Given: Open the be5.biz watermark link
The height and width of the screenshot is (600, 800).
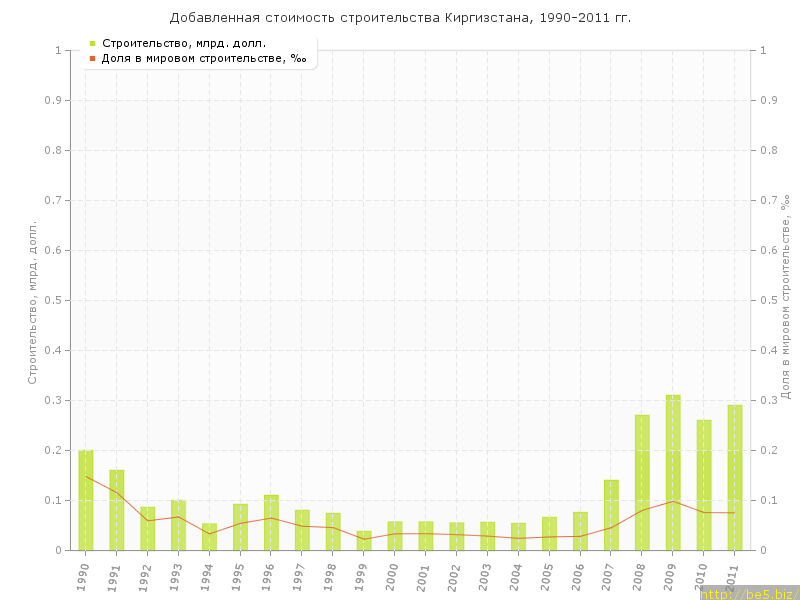Looking at the screenshot, I should (748, 593).
